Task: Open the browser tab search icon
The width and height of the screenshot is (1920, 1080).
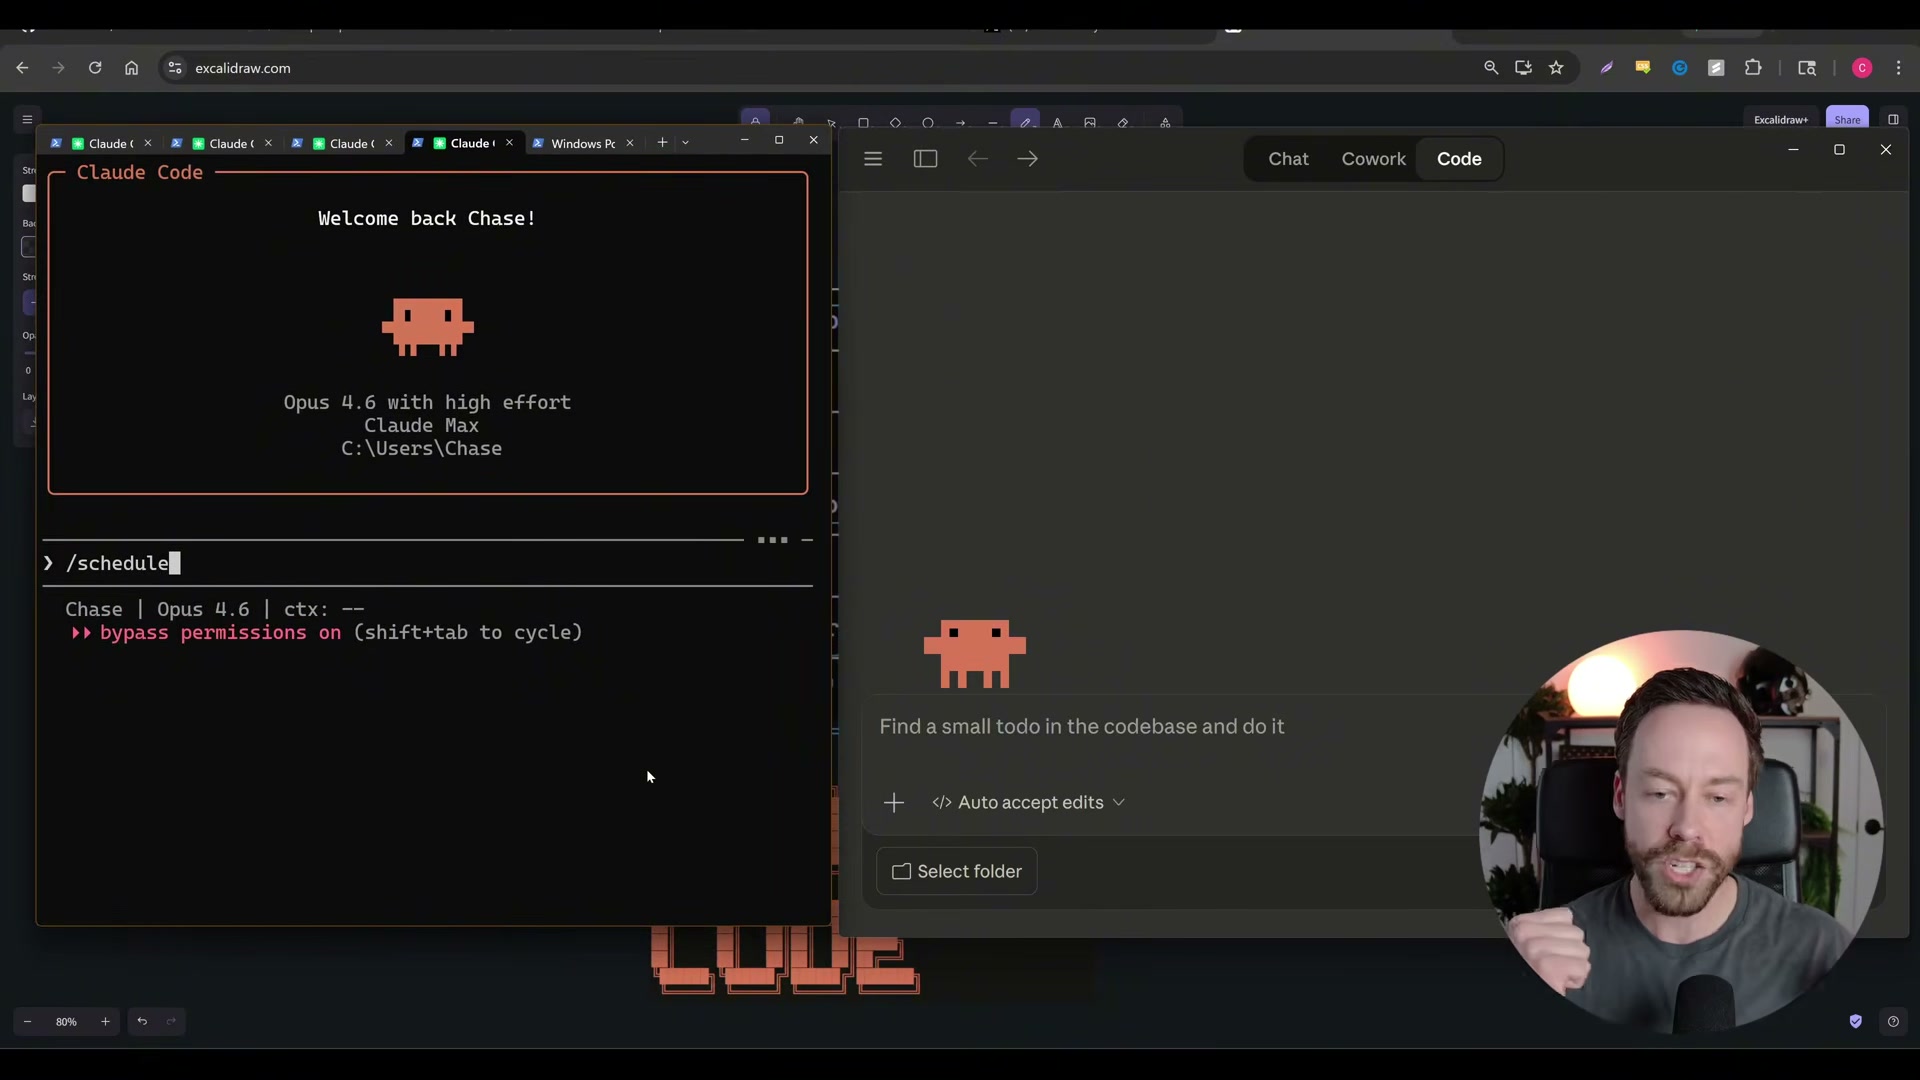Action: click(1807, 68)
